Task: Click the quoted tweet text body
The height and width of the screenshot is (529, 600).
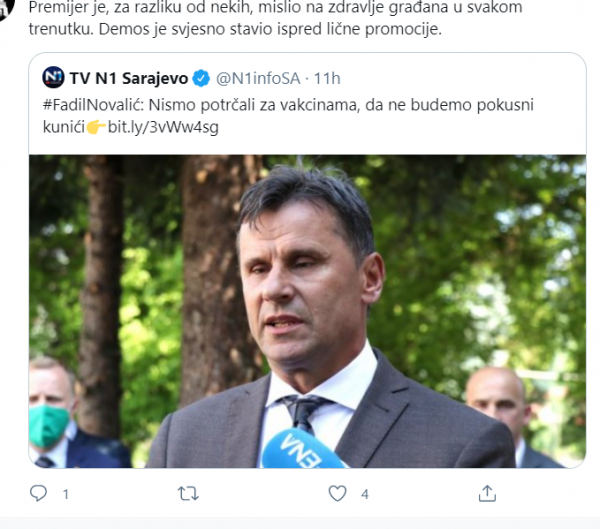Action: pos(288,116)
